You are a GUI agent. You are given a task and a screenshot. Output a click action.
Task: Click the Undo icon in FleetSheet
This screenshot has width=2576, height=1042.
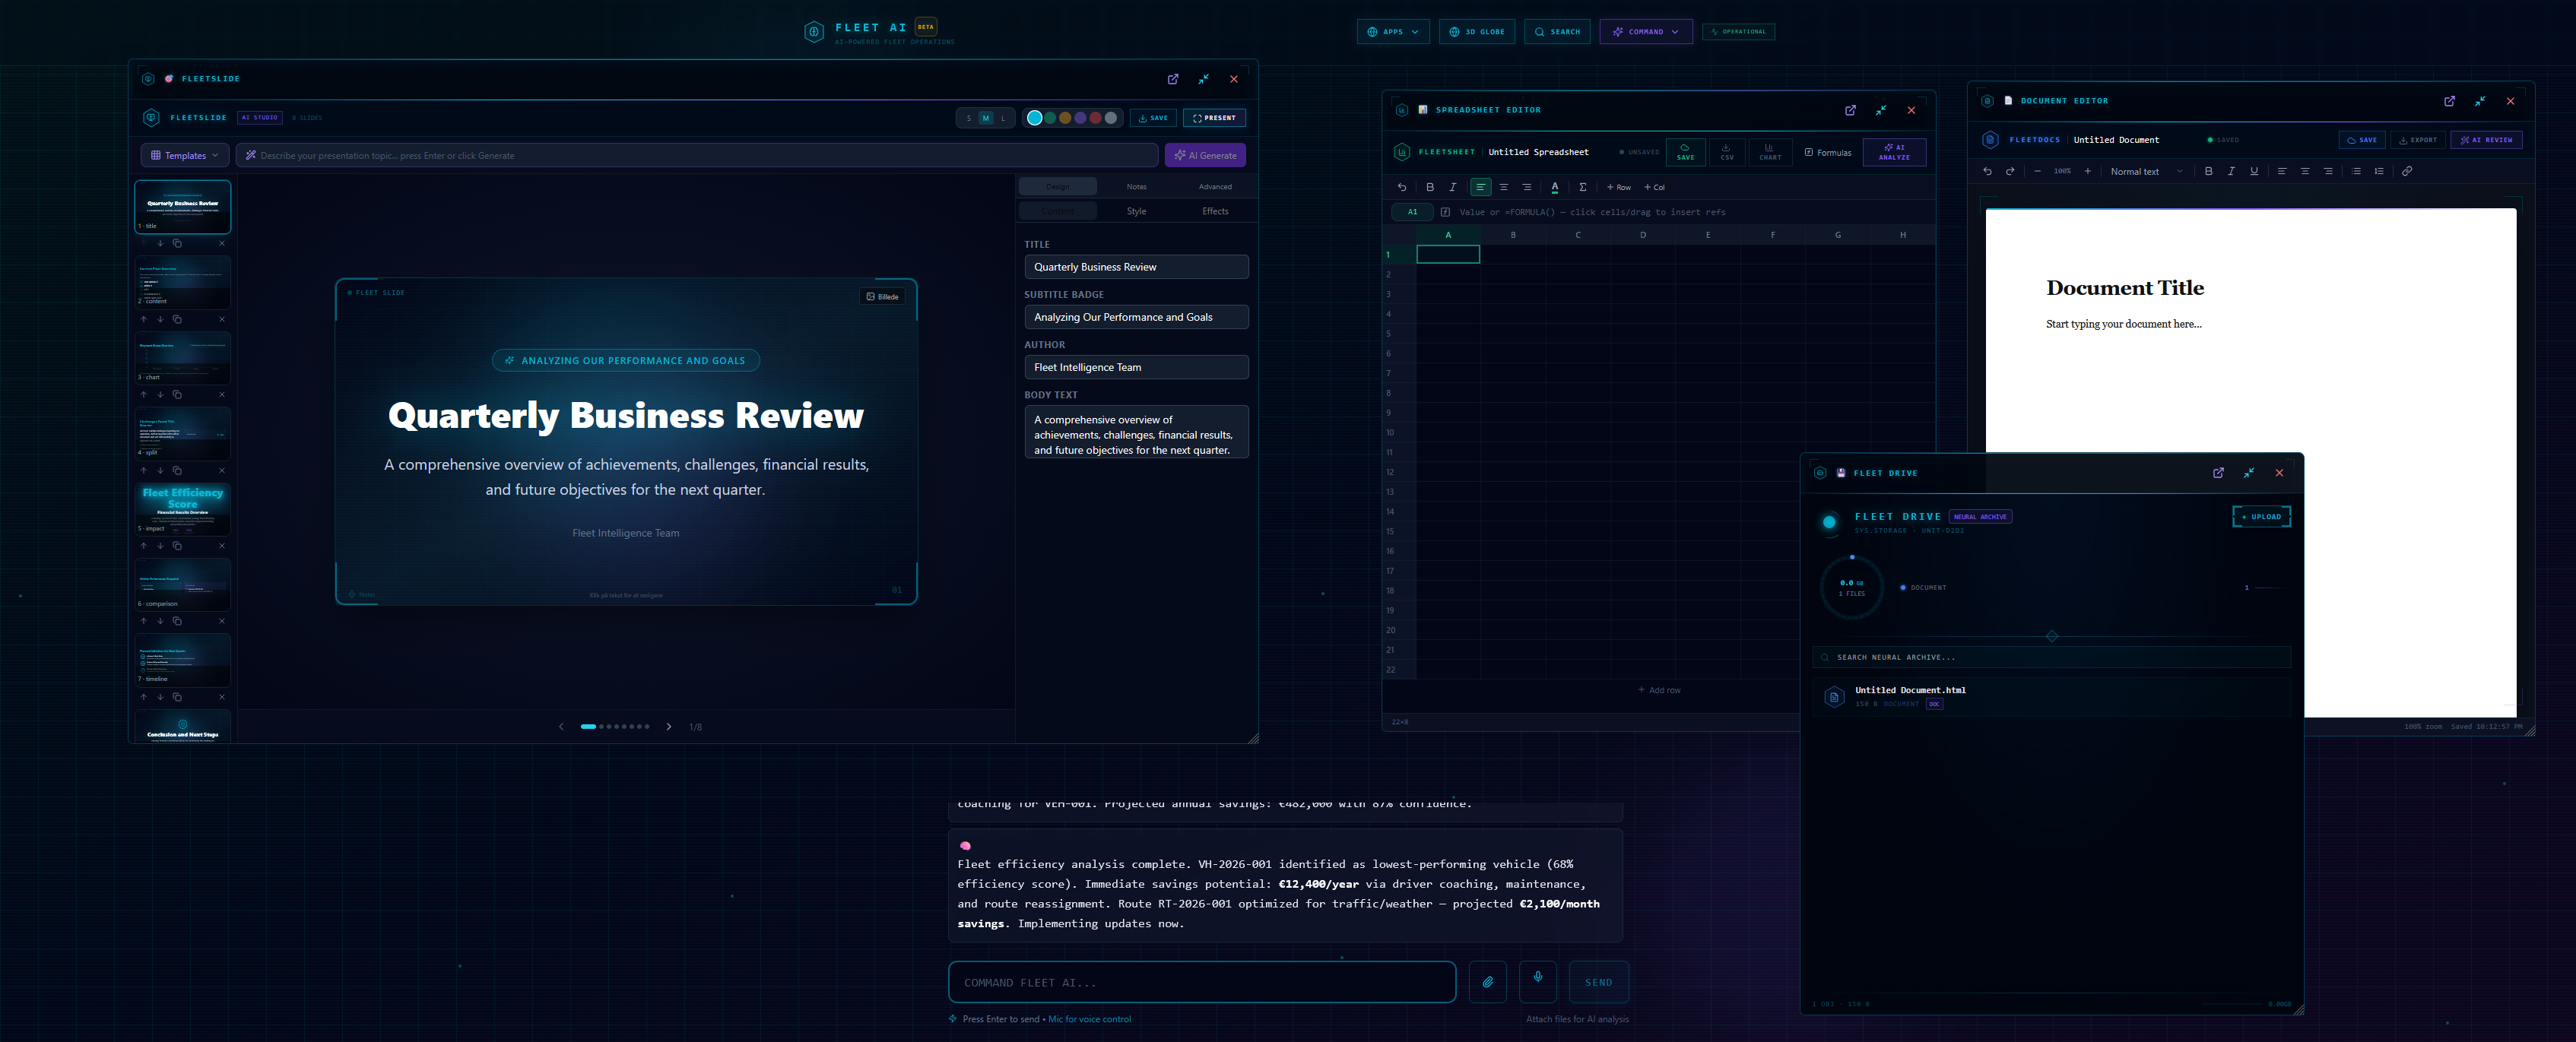1401,187
